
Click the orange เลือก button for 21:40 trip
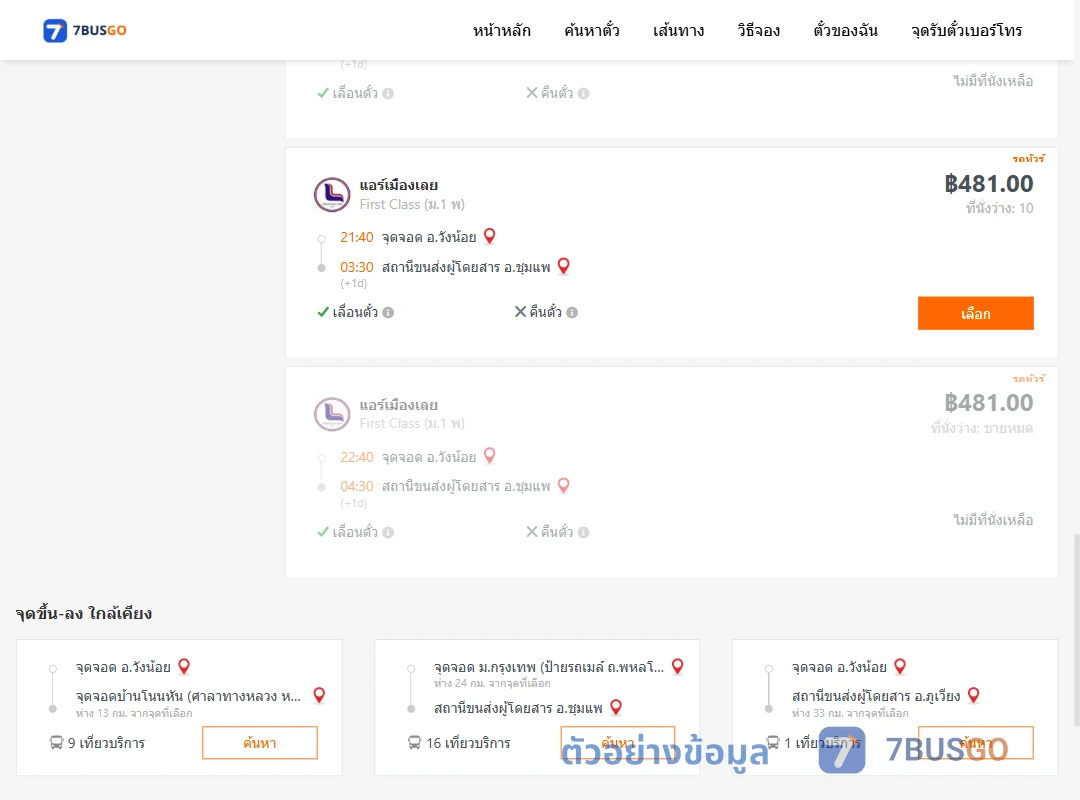975,314
